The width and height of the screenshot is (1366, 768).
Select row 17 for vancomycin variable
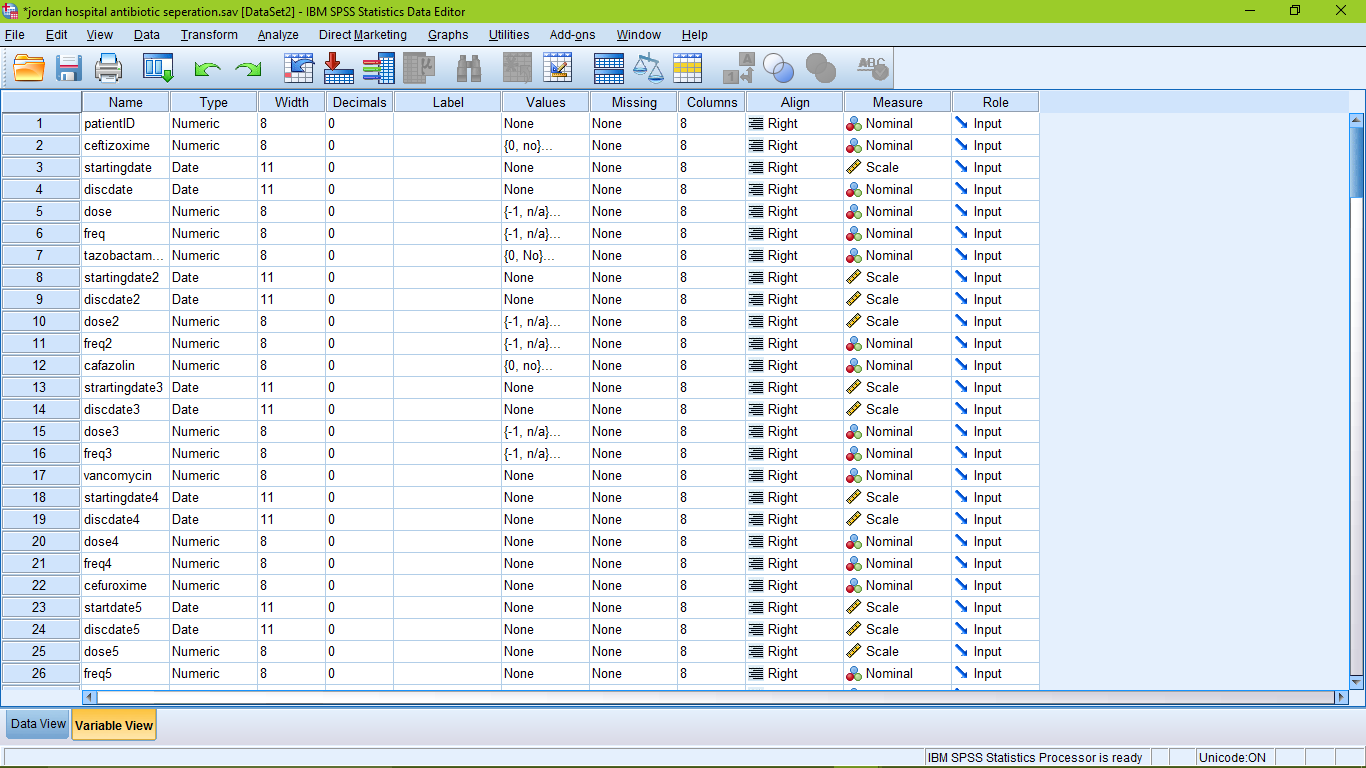pyautogui.click(x=40, y=475)
